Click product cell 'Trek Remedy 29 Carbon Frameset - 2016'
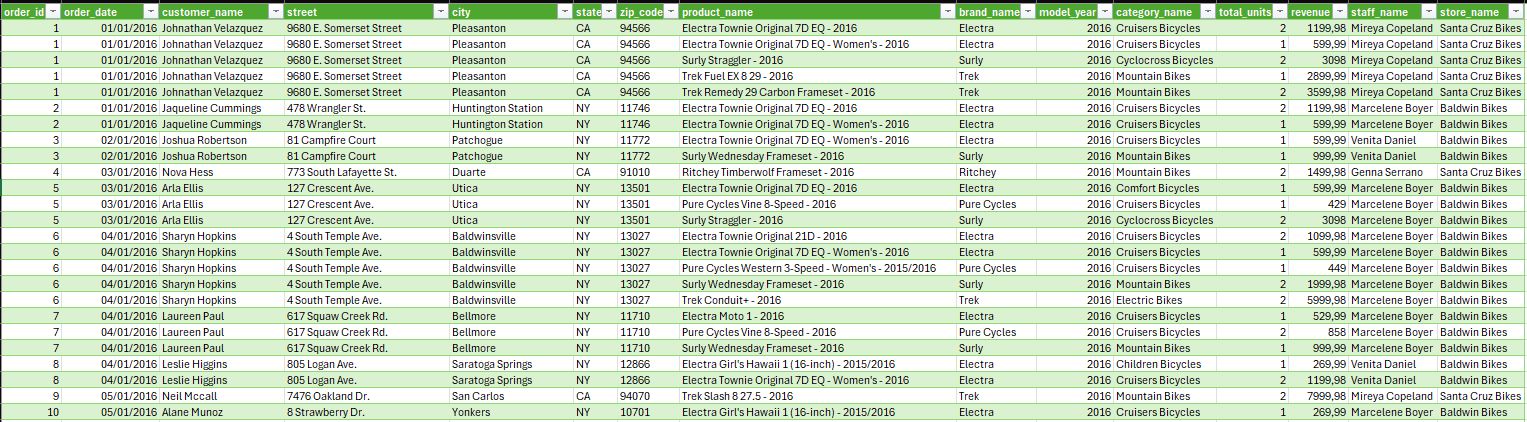 pos(817,92)
